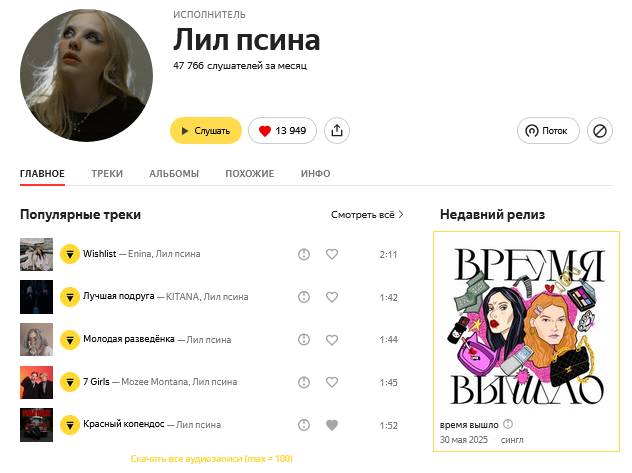Screen dimensions: 632x473
Task: Like Лучшая подруга track with heart
Action: 332,297
